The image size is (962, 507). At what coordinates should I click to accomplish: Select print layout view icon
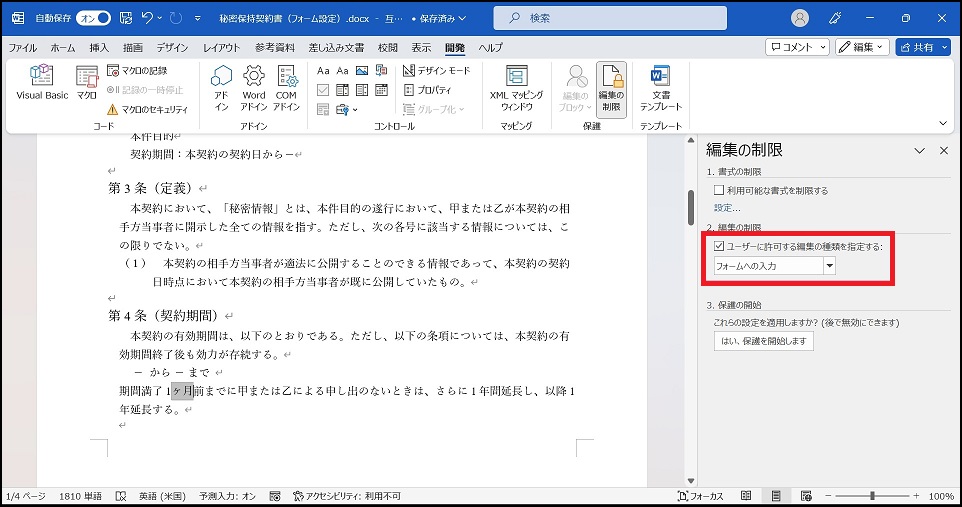pyautogui.click(x=776, y=496)
